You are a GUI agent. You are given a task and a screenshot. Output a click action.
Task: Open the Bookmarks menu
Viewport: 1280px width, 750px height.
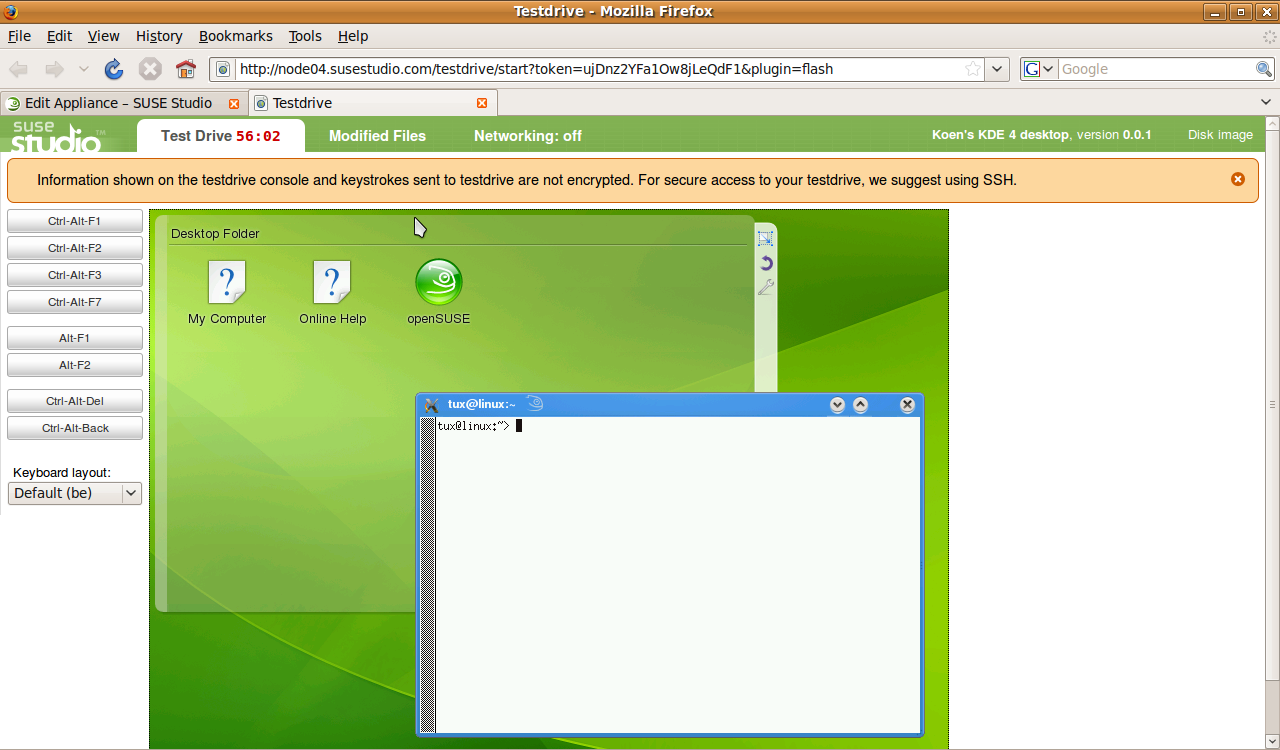(235, 36)
